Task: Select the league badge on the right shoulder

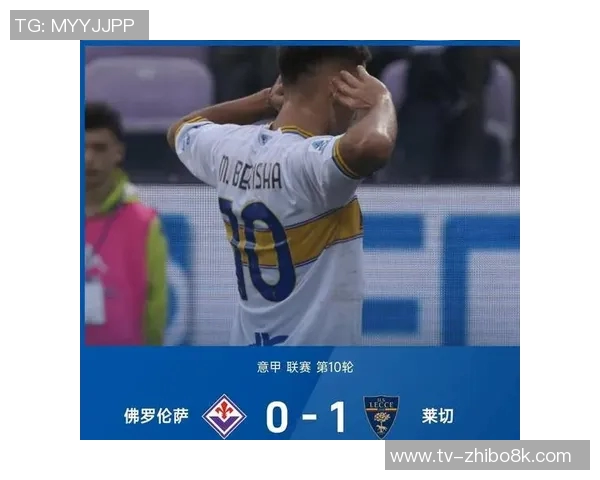Action: click(x=320, y=145)
